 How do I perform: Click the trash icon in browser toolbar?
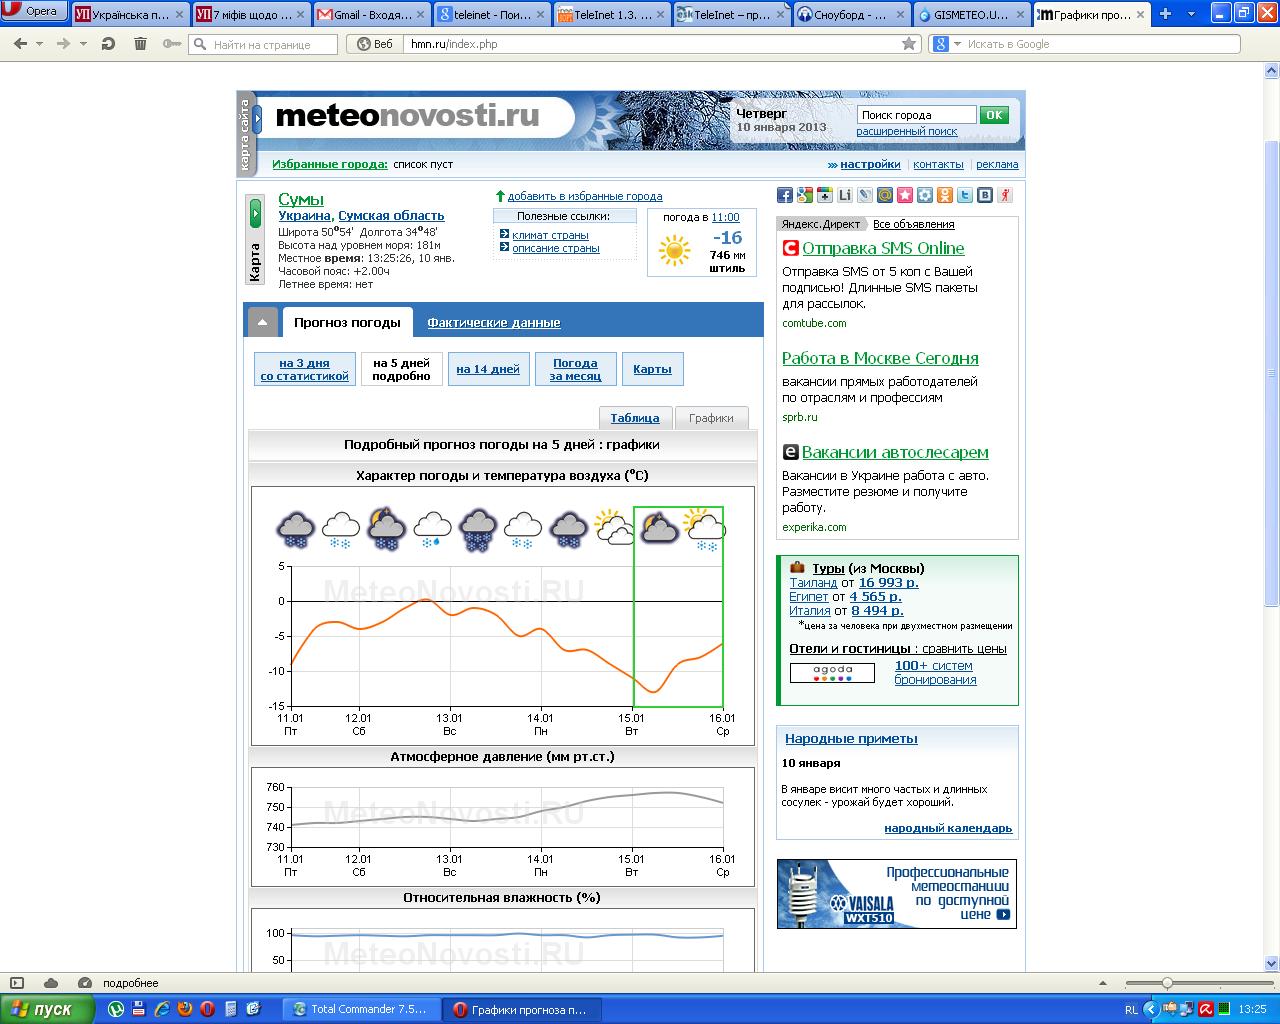140,44
